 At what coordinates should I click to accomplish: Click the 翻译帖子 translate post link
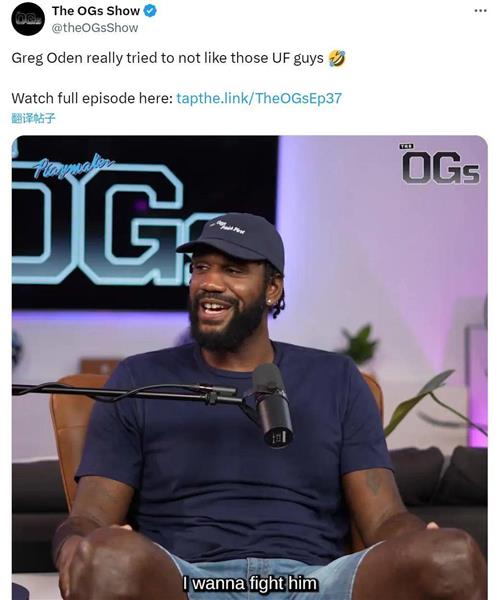(x=33, y=118)
